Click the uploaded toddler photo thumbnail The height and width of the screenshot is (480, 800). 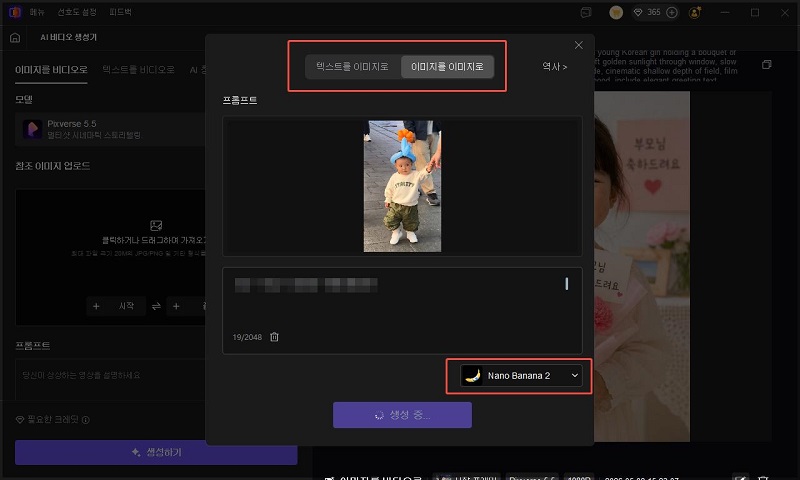coord(402,186)
